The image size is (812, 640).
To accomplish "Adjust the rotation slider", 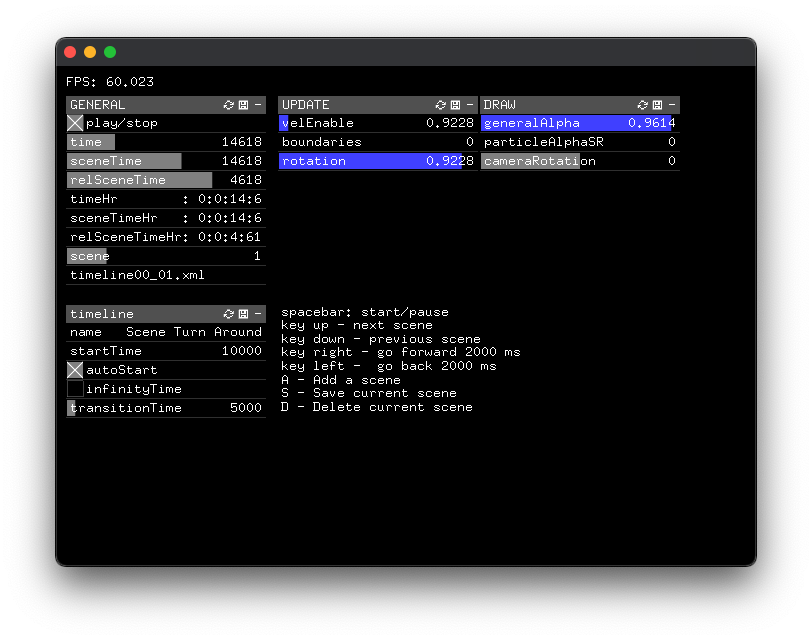I will (378, 161).
